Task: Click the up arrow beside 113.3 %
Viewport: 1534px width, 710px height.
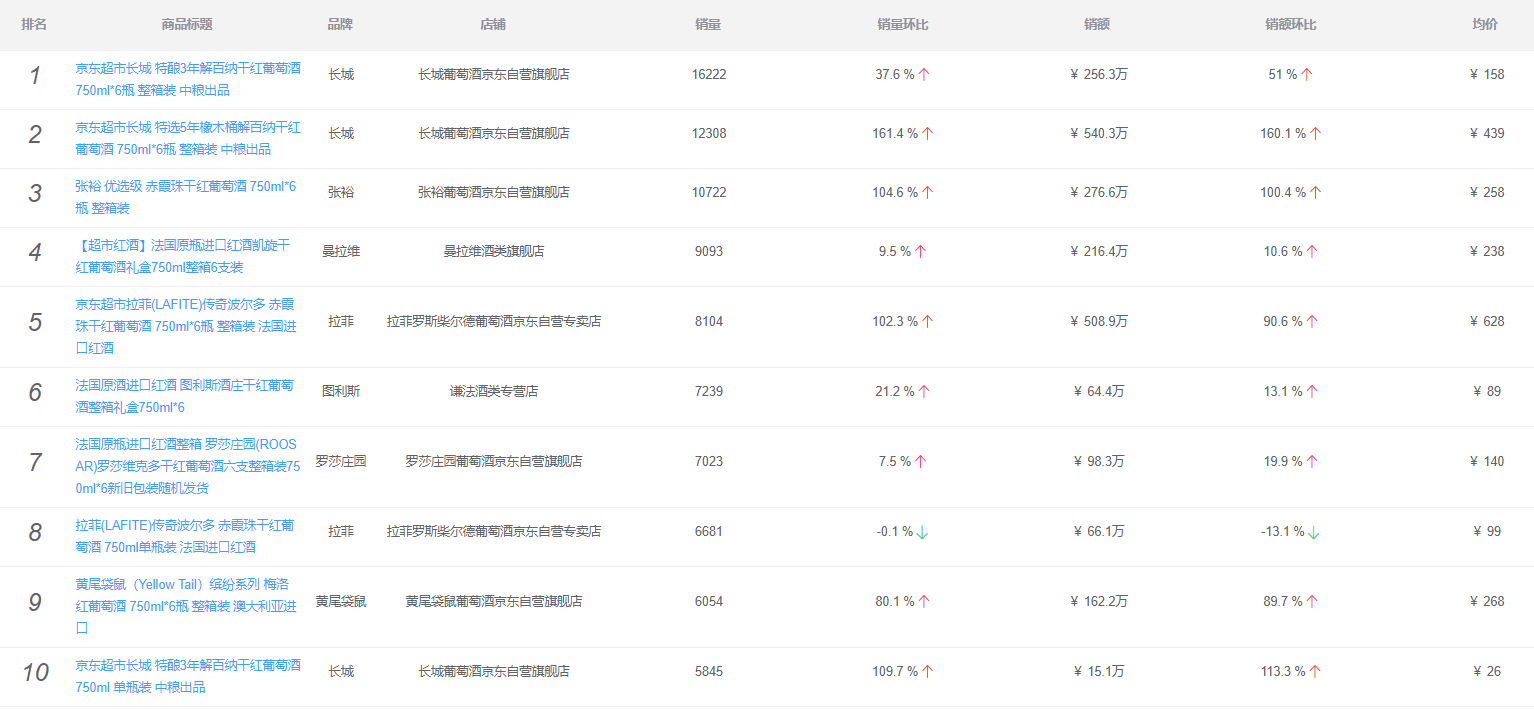Action: coord(1315,672)
